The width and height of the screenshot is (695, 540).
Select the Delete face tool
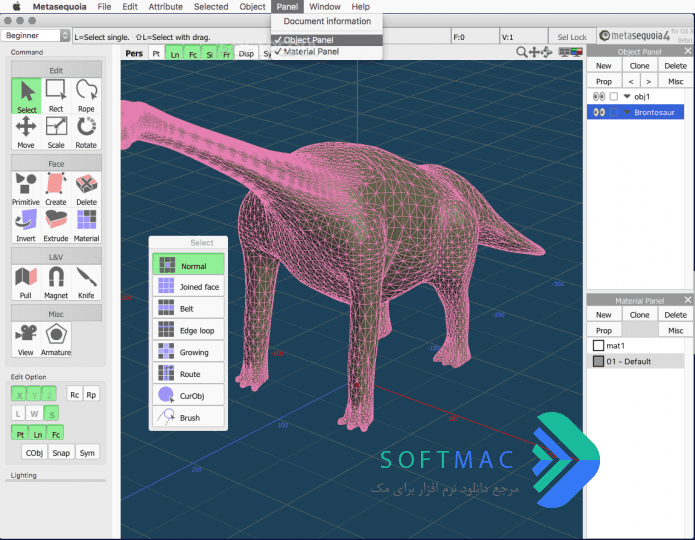point(86,189)
